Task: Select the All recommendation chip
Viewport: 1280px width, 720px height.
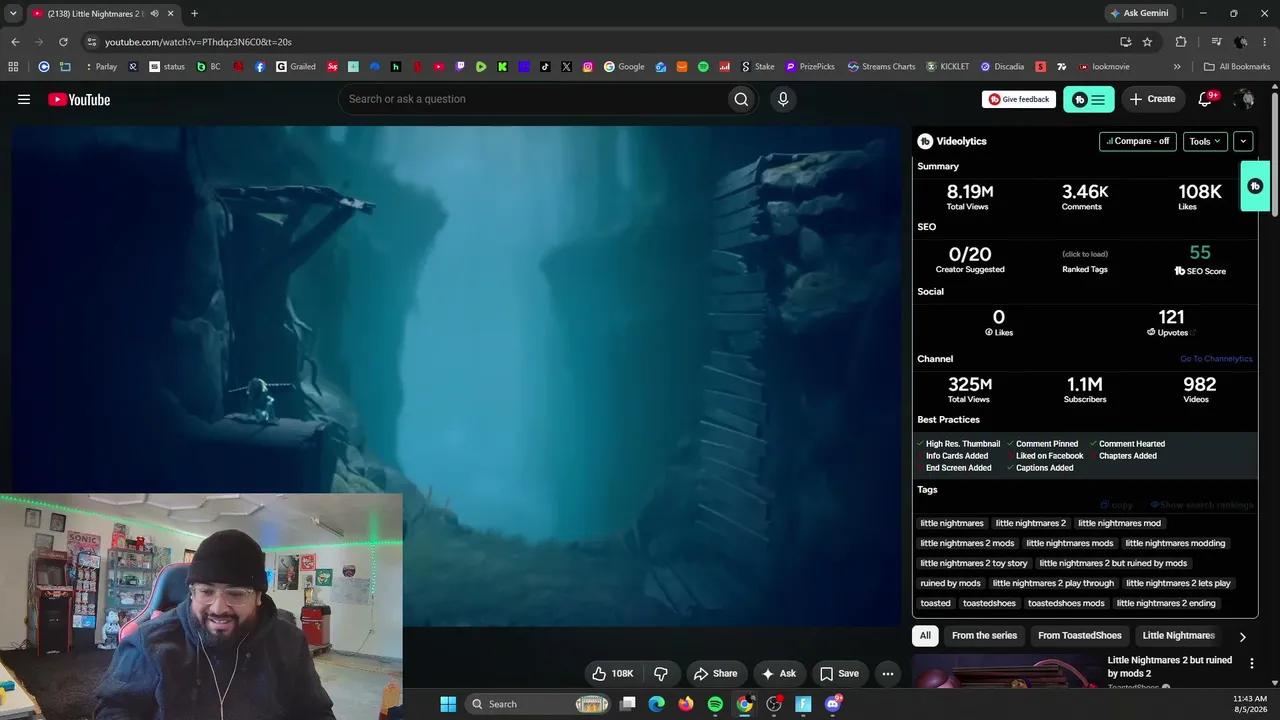Action: click(925, 636)
